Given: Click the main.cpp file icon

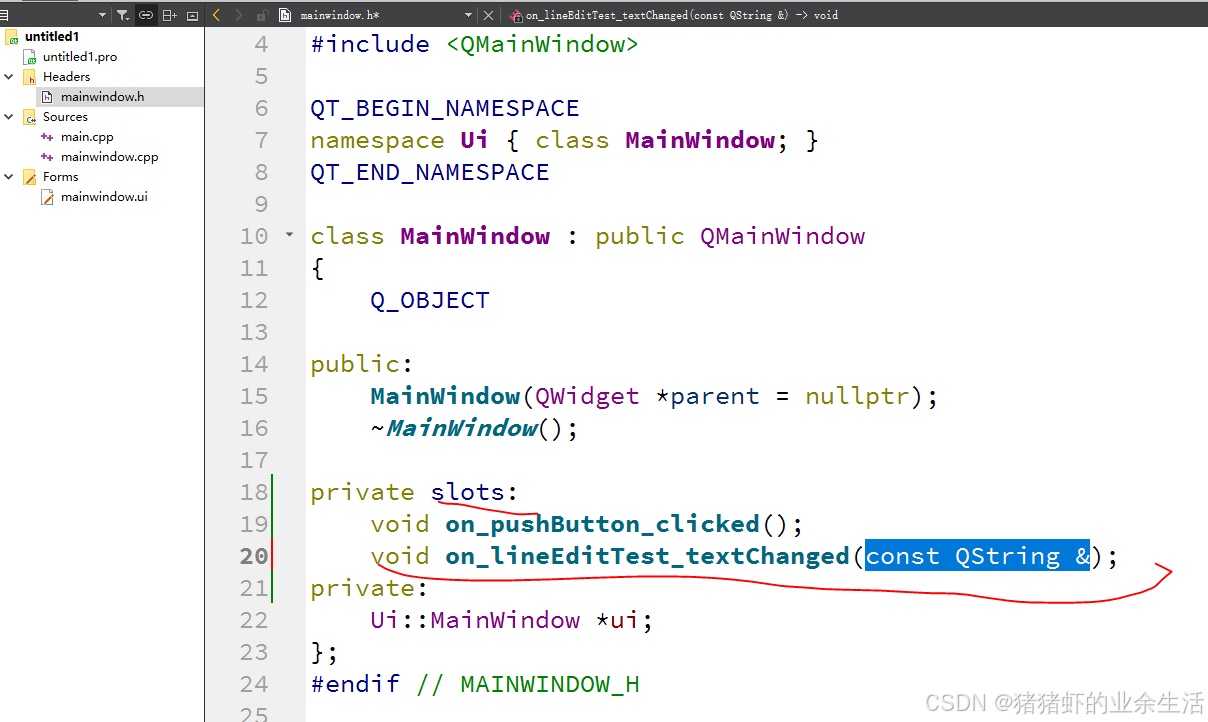Looking at the screenshot, I should 47,137.
